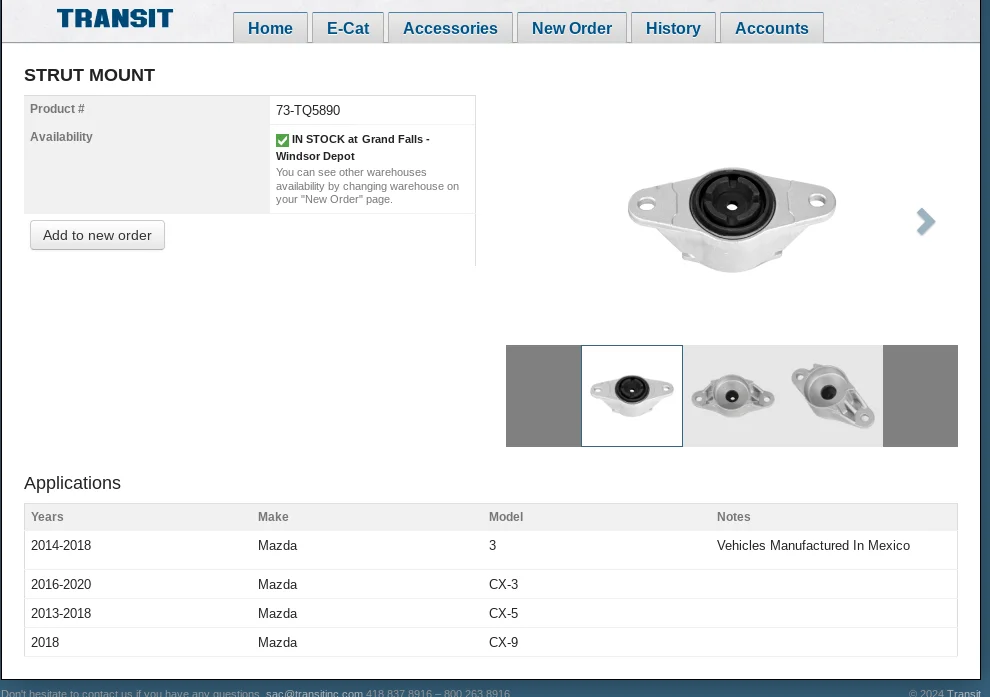Select the first strut mount thumbnail

click(632, 396)
